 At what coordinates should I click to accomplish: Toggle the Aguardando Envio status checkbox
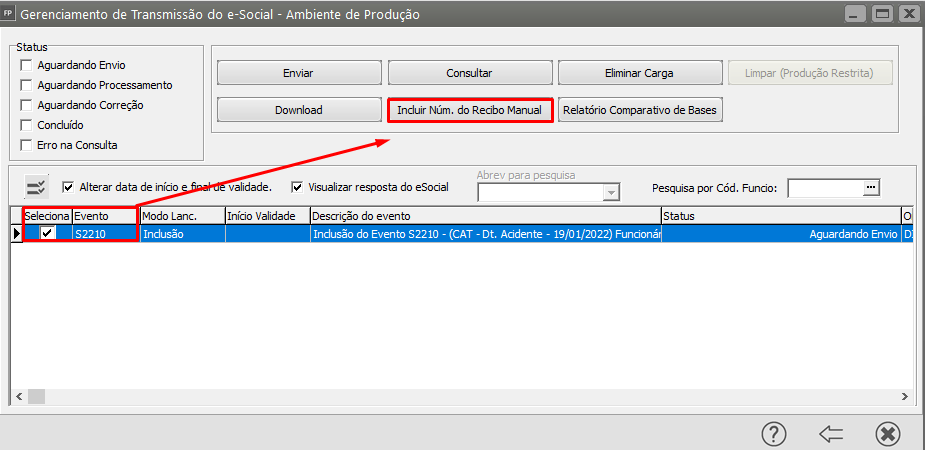pos(26,65)
